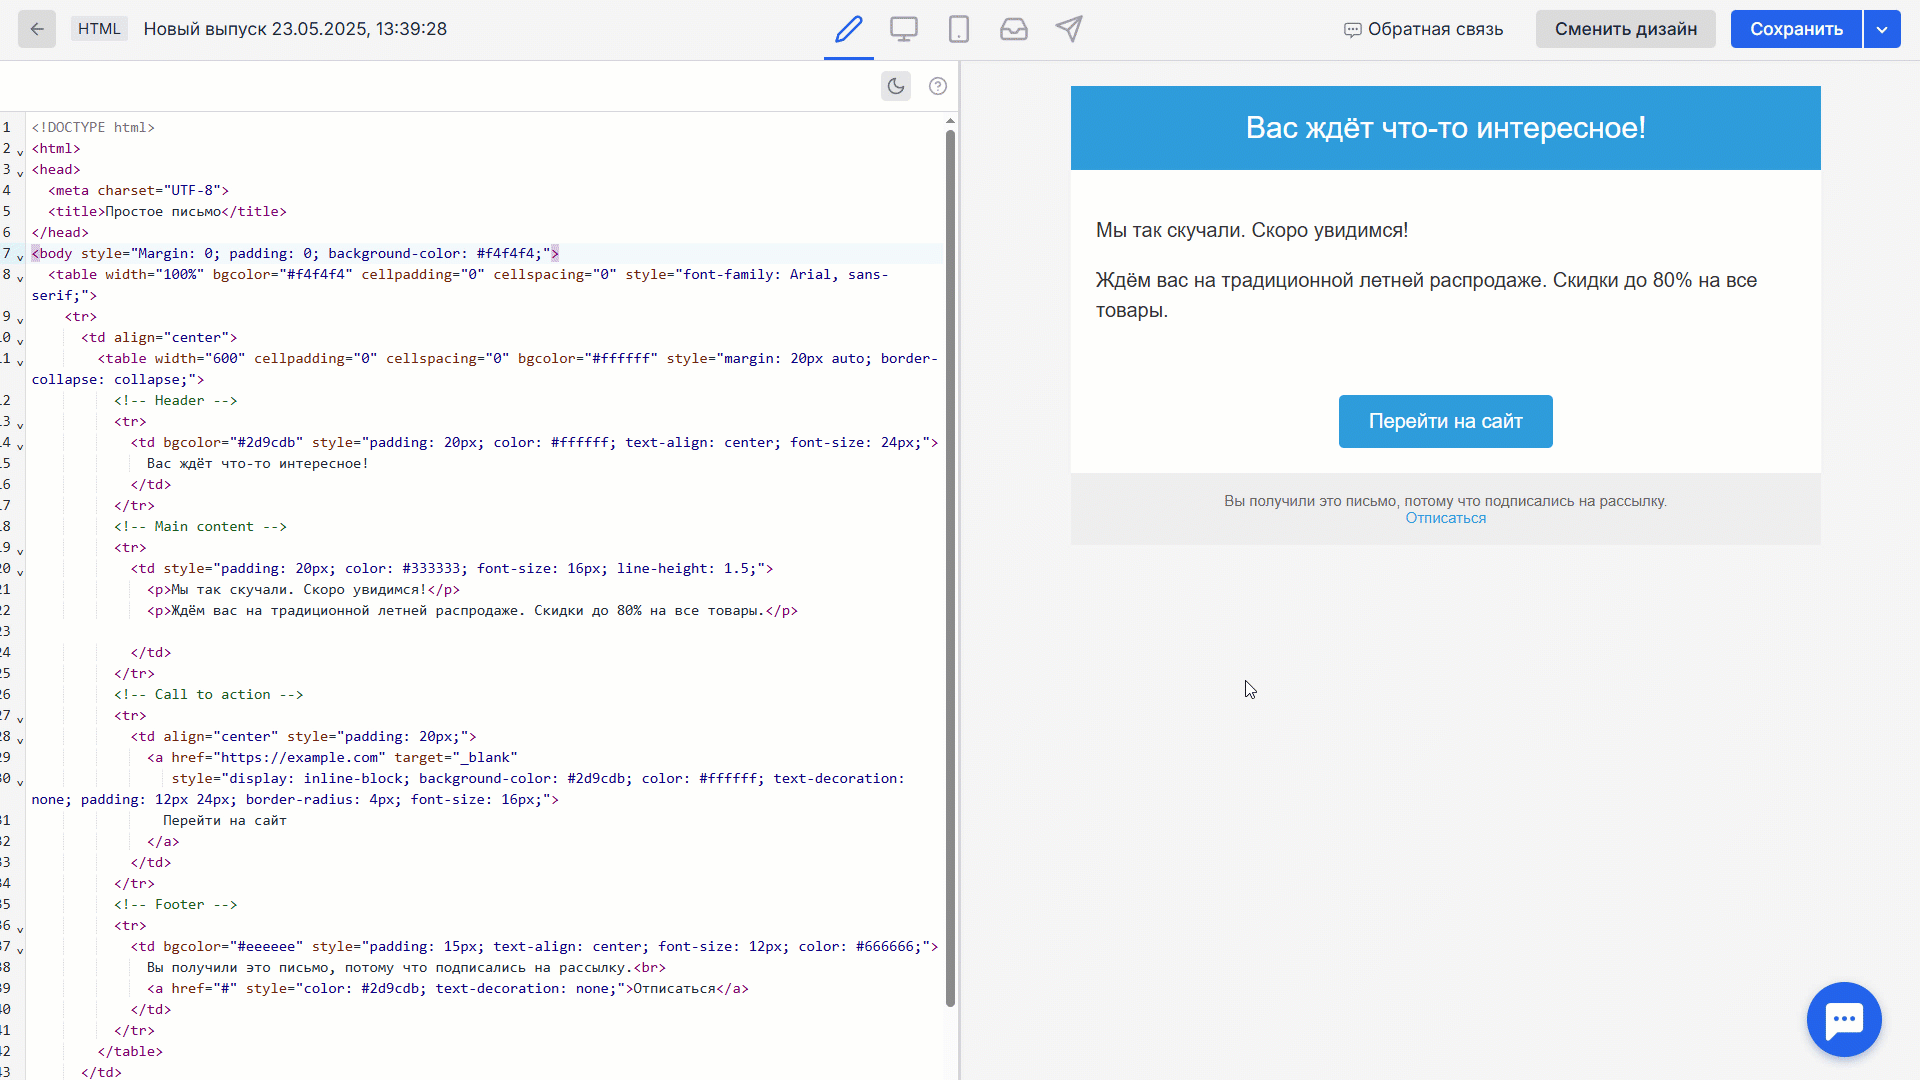Collapse the fold arrow on the table line
The width and height of the screenshot is (1920, 1080).
click(20, 278)
